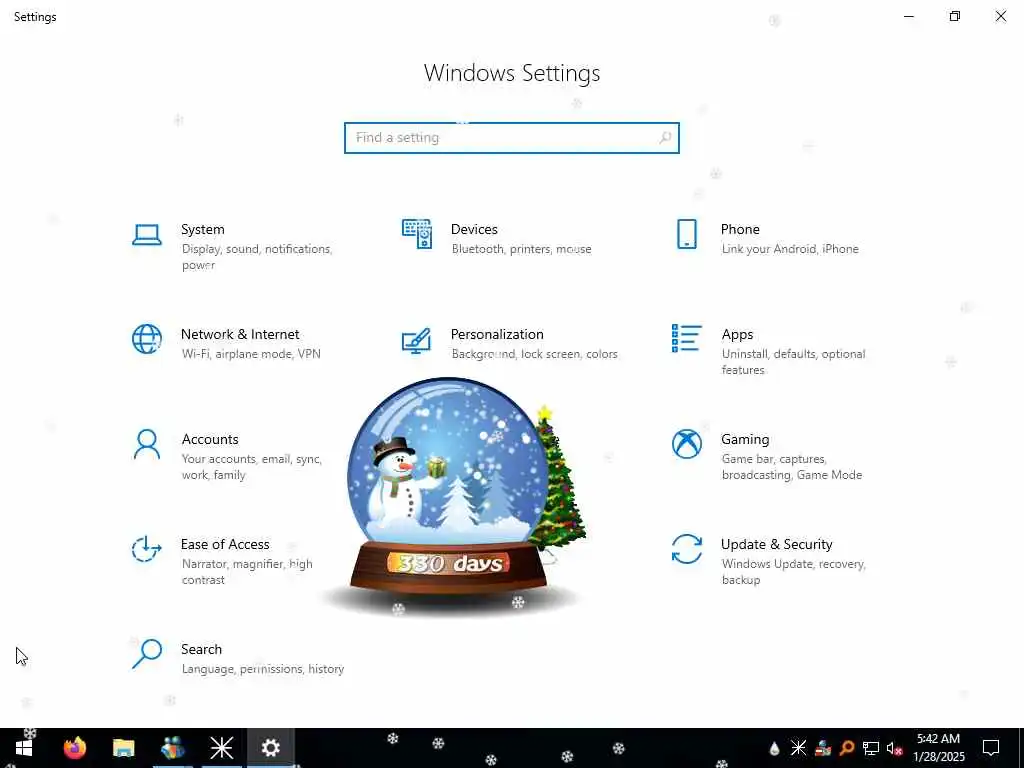Screen dimensions: 1024x768
Task: Open Ease of Access title
Action: (225, 545)
